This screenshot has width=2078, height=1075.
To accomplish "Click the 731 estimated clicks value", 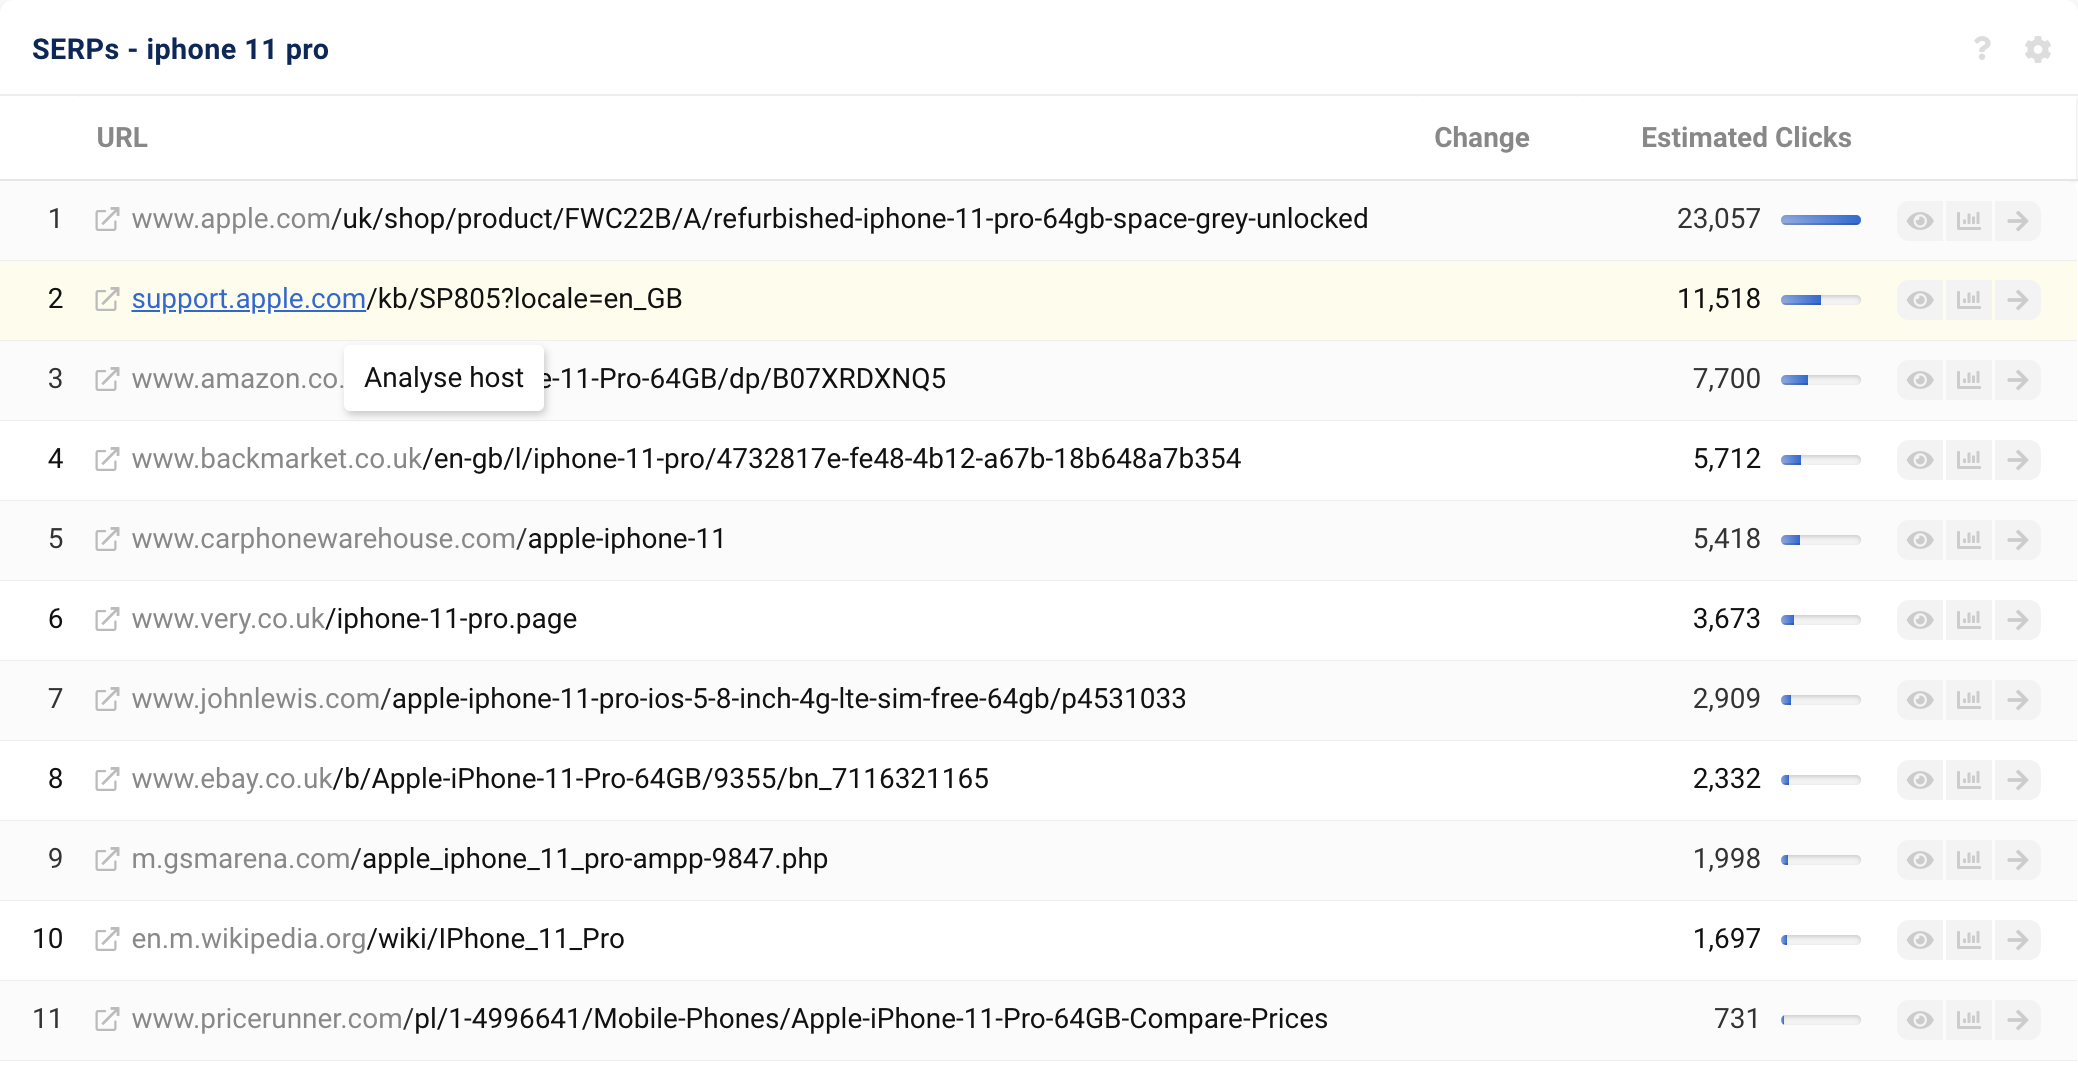I will pos(1737,1019).
